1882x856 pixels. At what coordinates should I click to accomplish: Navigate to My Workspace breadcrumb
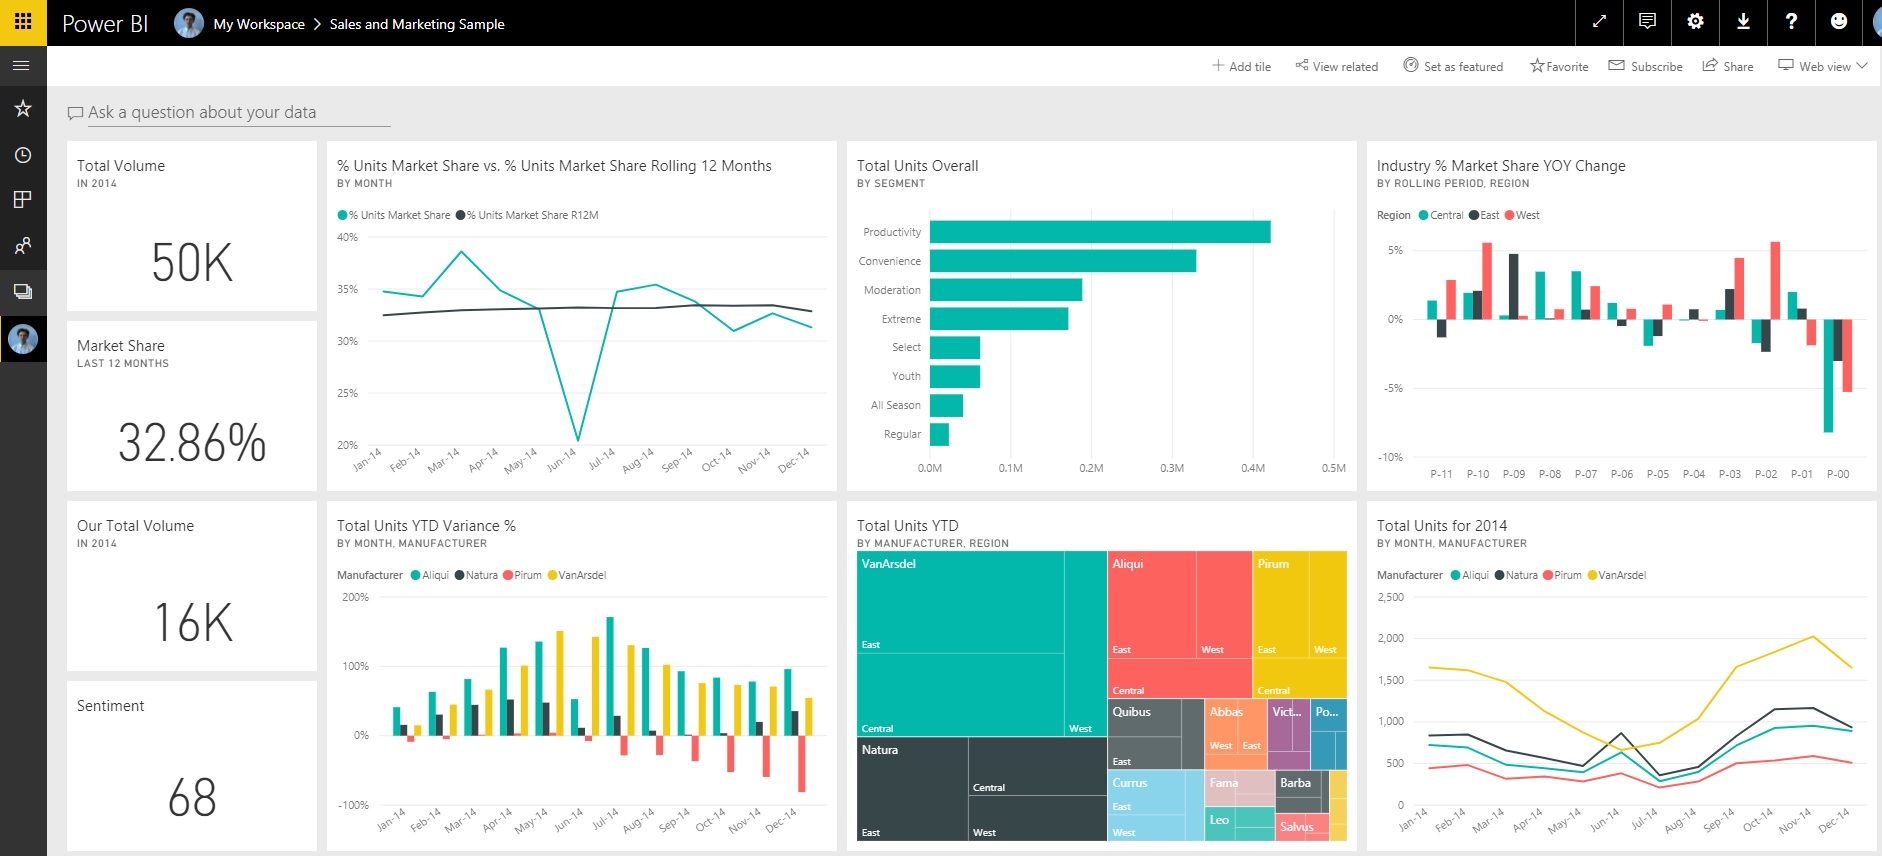tap(259, 24)
